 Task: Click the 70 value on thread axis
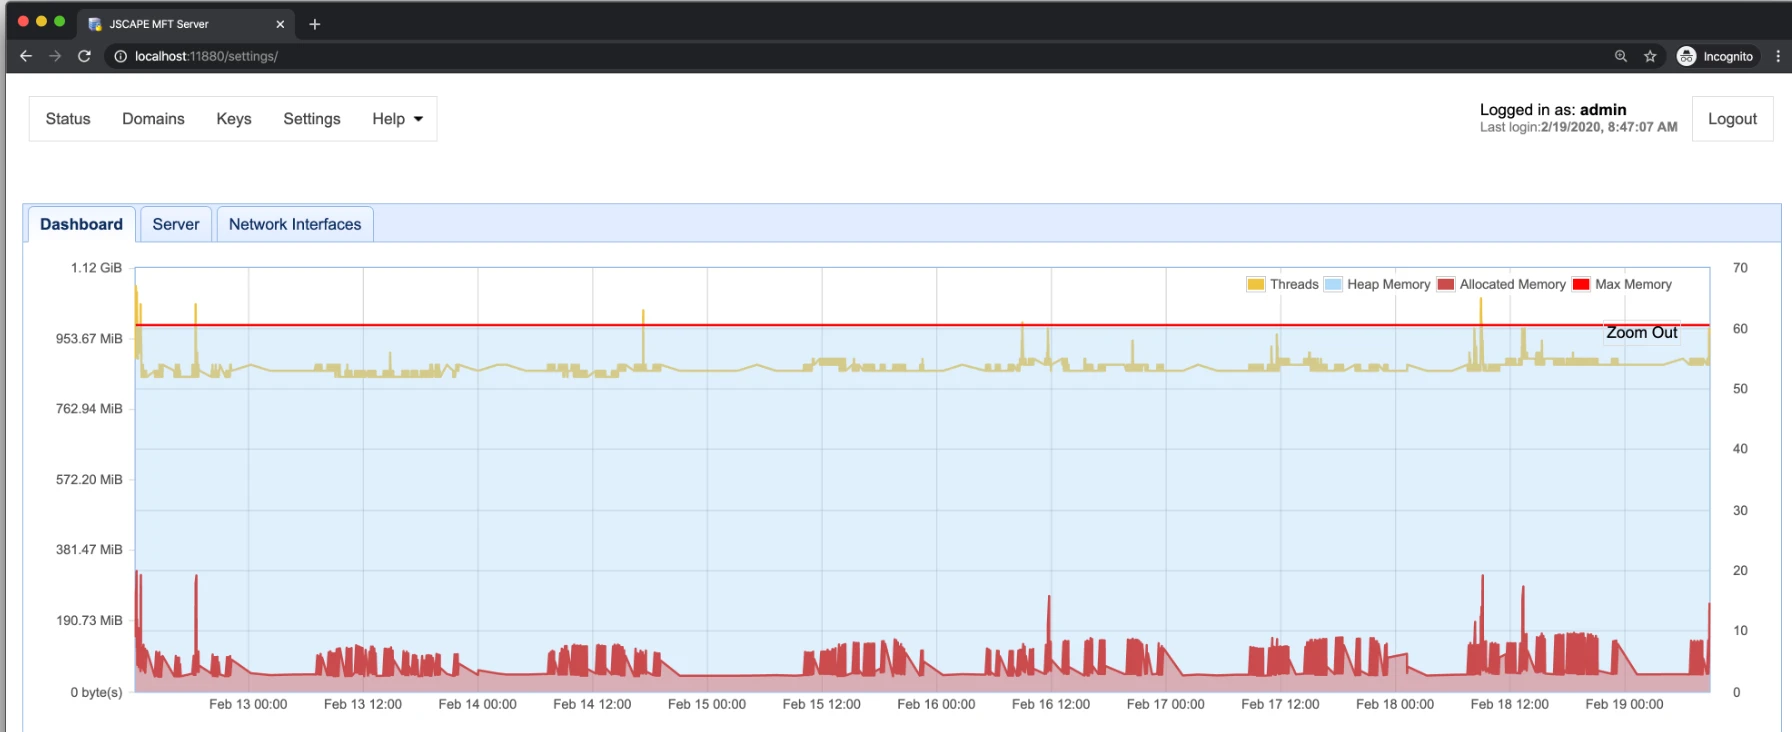pos(1740,268)
